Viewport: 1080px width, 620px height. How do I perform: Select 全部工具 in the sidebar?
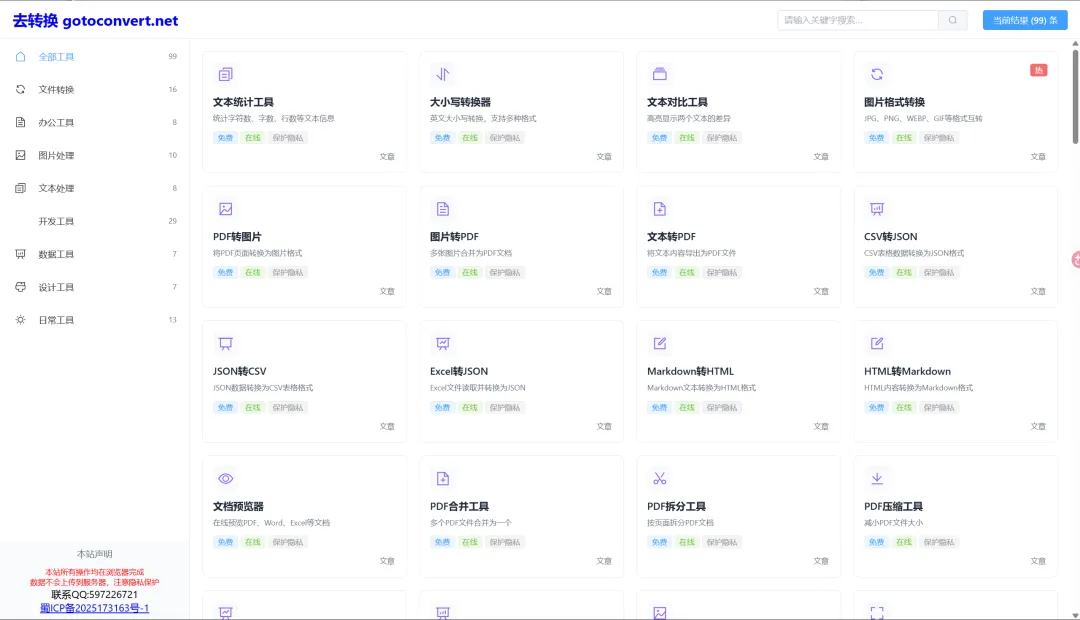pyautogui.click(x=95, y=56)
